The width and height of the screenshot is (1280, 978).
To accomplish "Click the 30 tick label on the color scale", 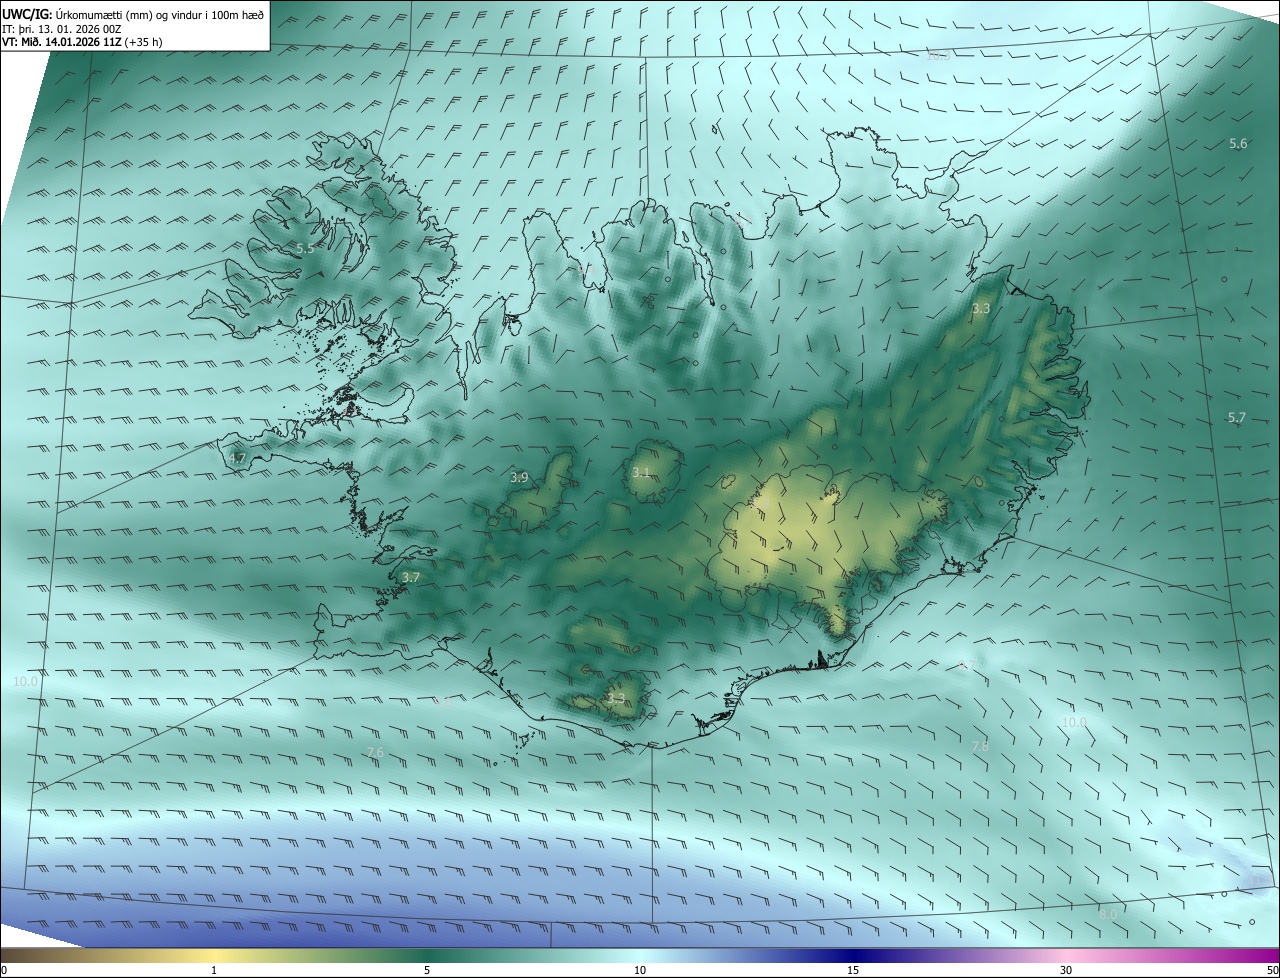I will [1066, 970].
